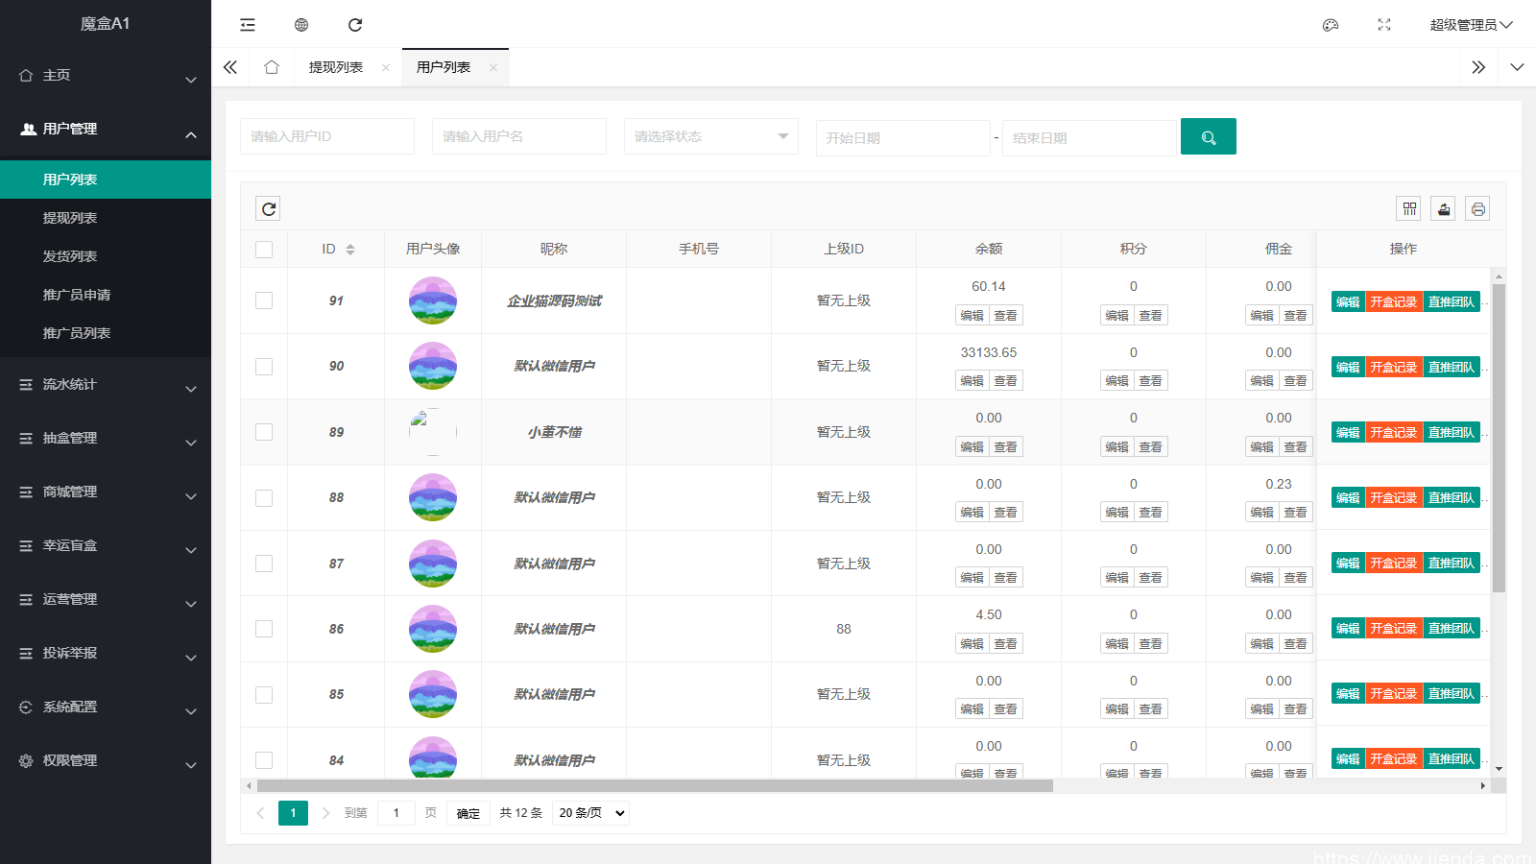This screenshot has width=1536, height=864.
Task: Click the globe language icon in top toolbar
Action: point(301,24)
